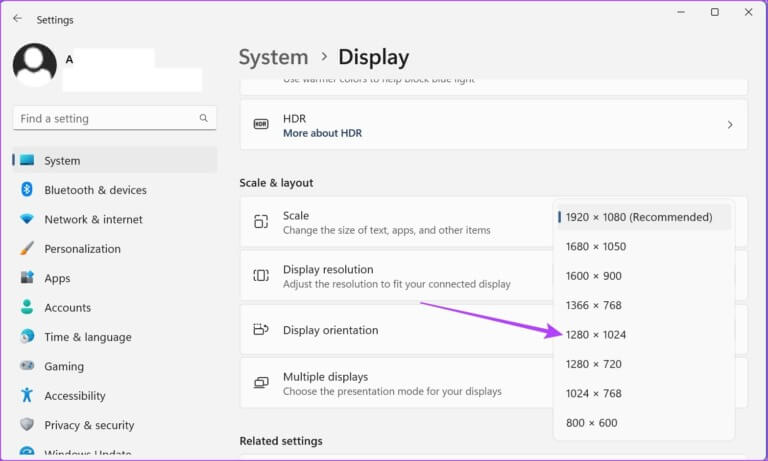Choose 1920 × 1080 (Recommended) resolution

click(x=639, y=217)
